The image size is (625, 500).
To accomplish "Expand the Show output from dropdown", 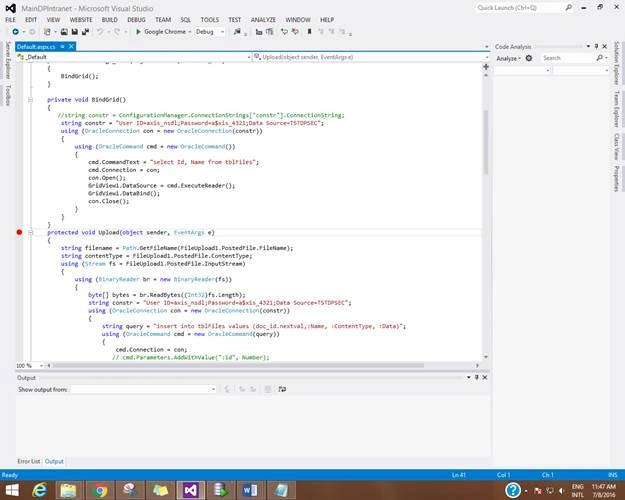I will coord(143,389).
